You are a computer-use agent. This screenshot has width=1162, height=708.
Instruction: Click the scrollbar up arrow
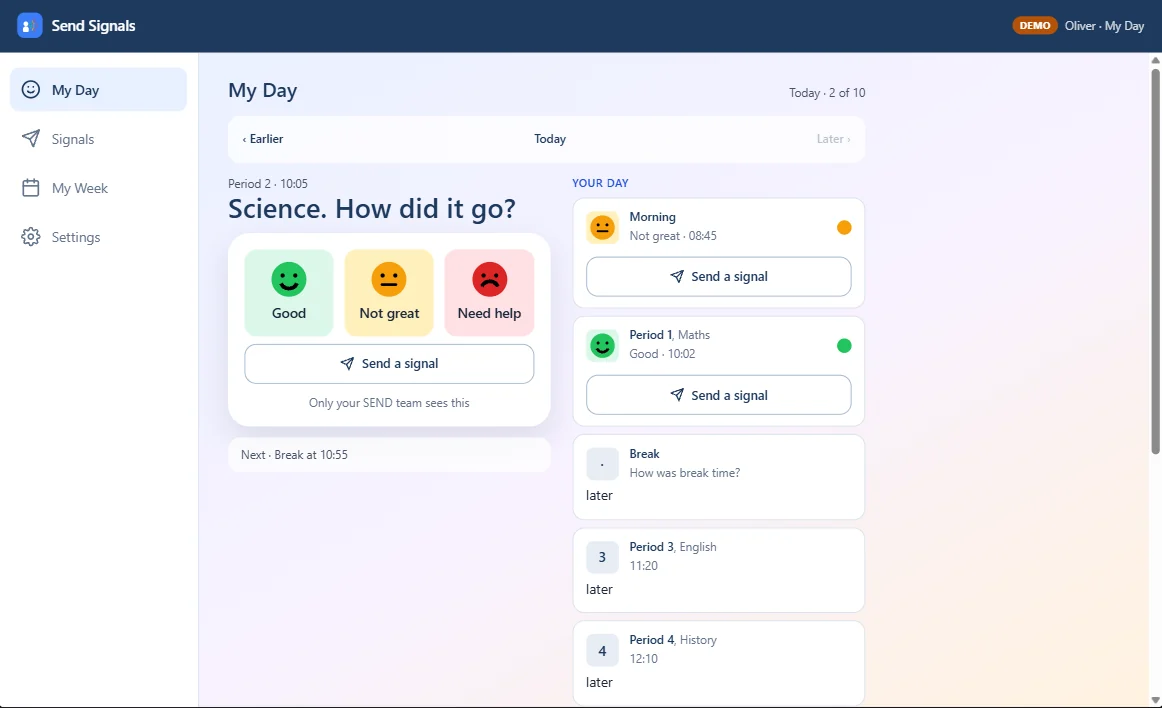1155,60
